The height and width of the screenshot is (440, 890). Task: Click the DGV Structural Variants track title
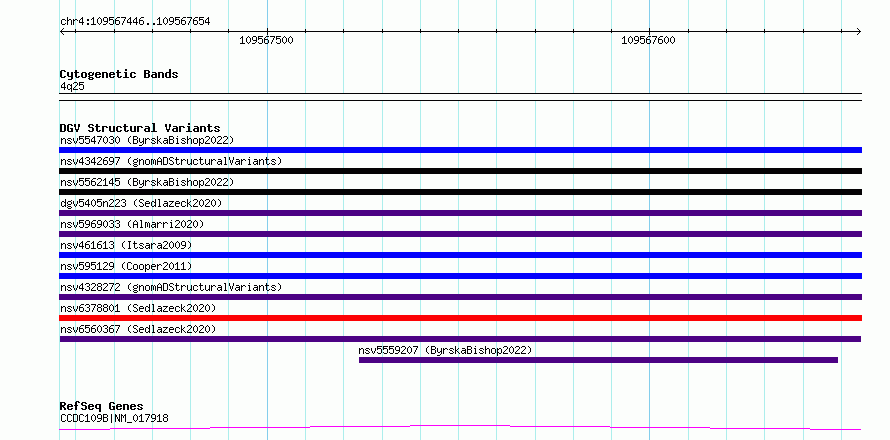[x=140, y=128]
